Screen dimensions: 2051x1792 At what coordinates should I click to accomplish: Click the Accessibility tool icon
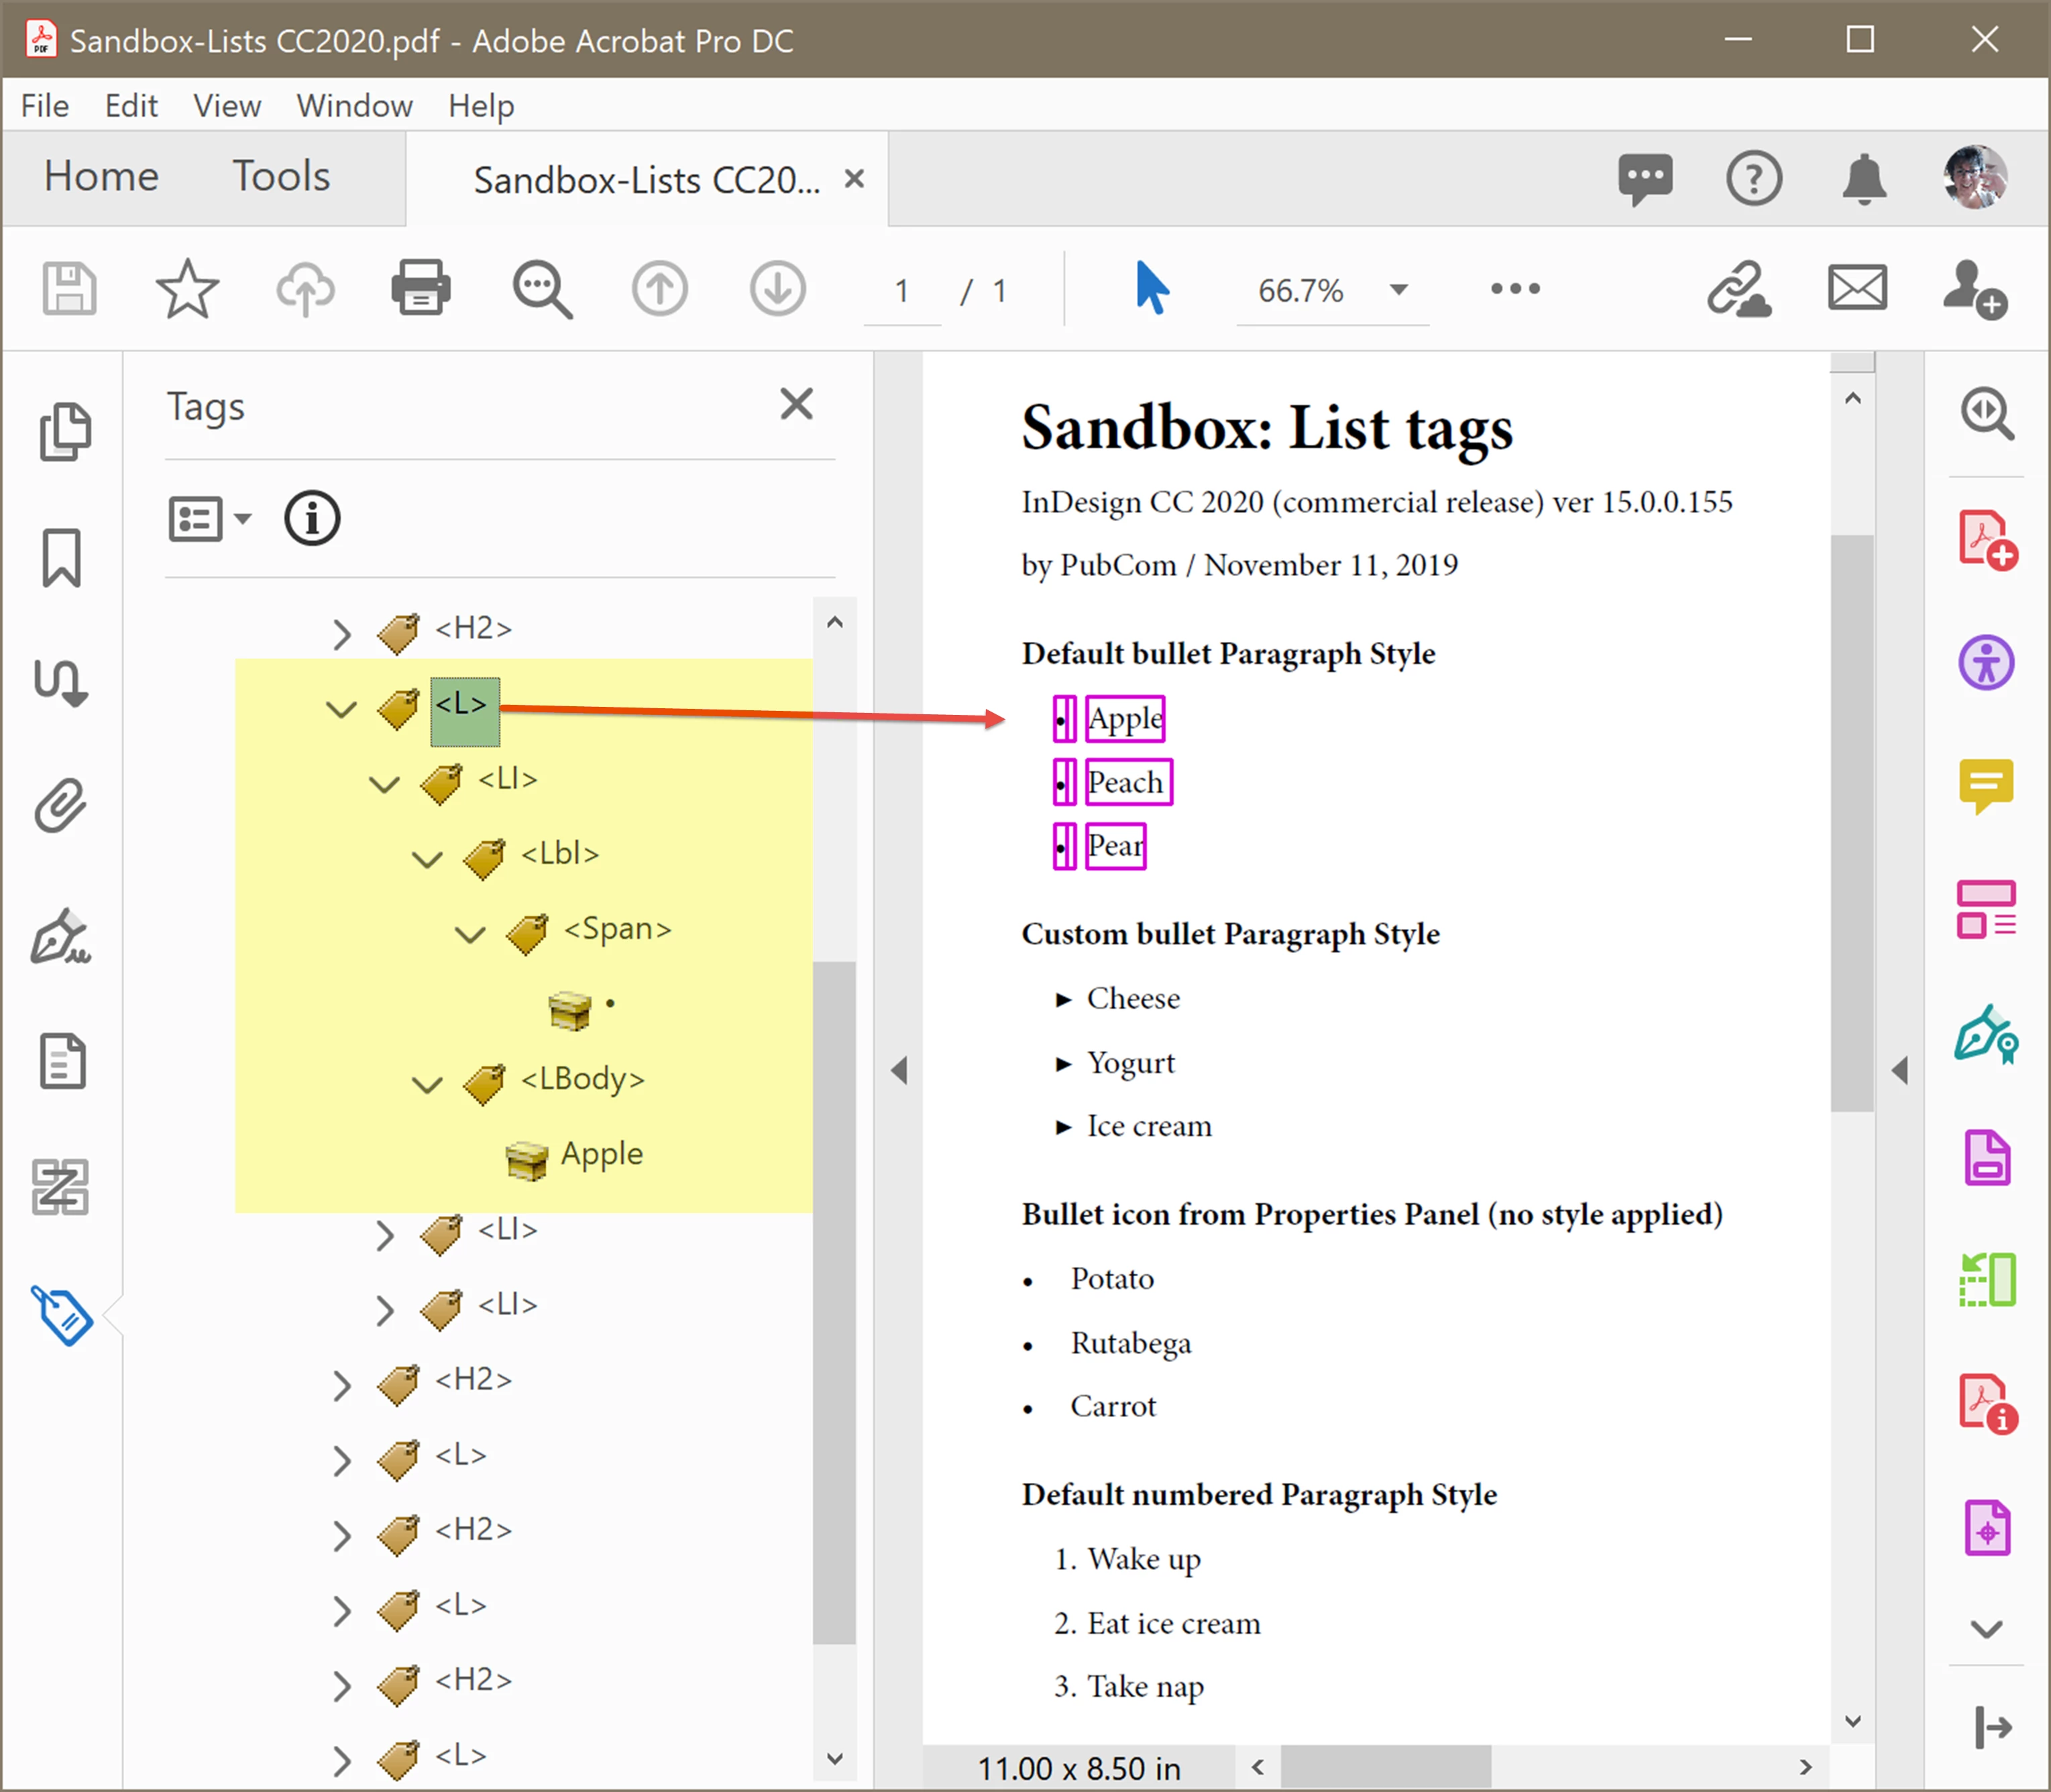[x=1986, y=662]
